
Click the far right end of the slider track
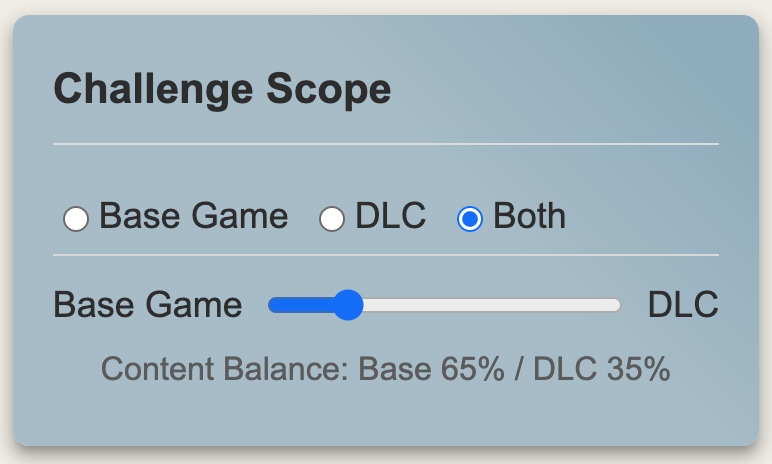pyautogui.click(x=617, y=305)
